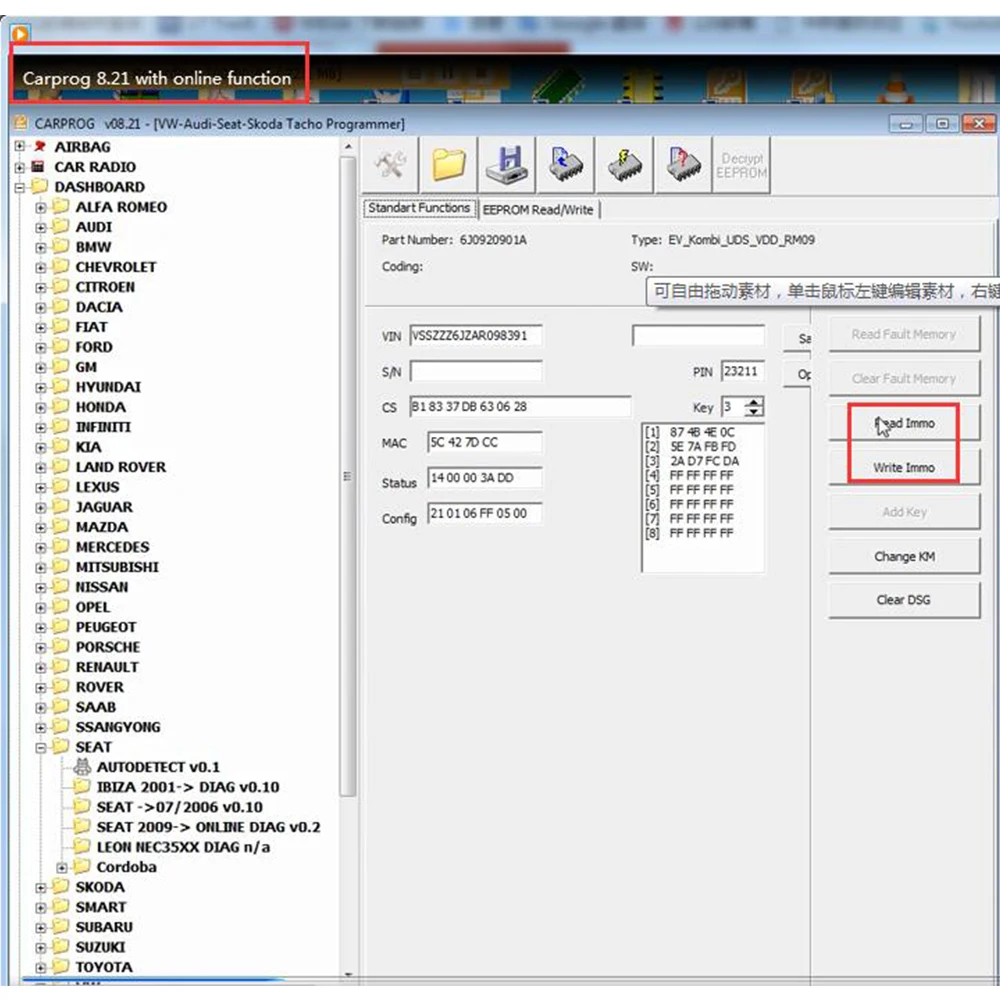Image resolution: width=1000 pixels, height=1000 pixels.
Task: Click the DASHBOARD folder icon
Action: click(x=40, y=186)
